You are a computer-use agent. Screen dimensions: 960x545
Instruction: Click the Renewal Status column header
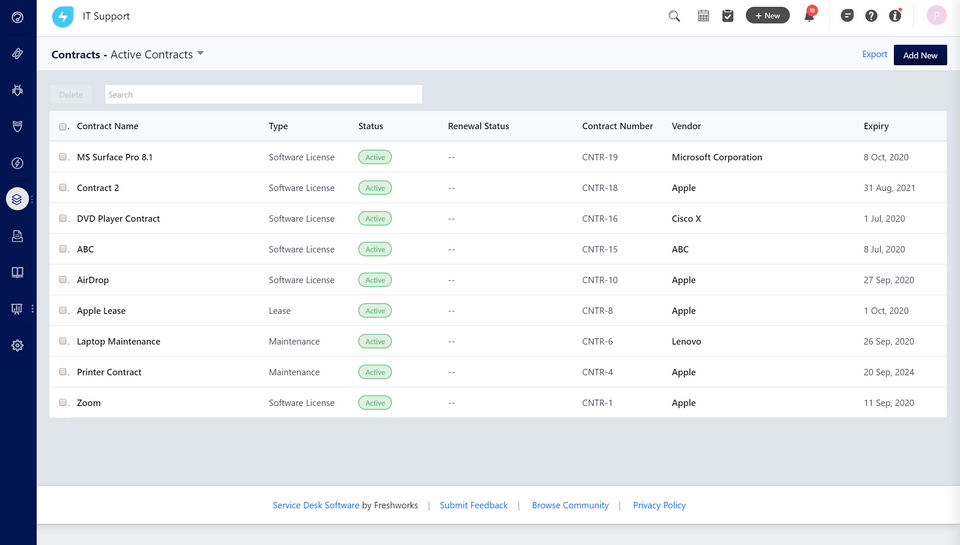click(478, 126)
